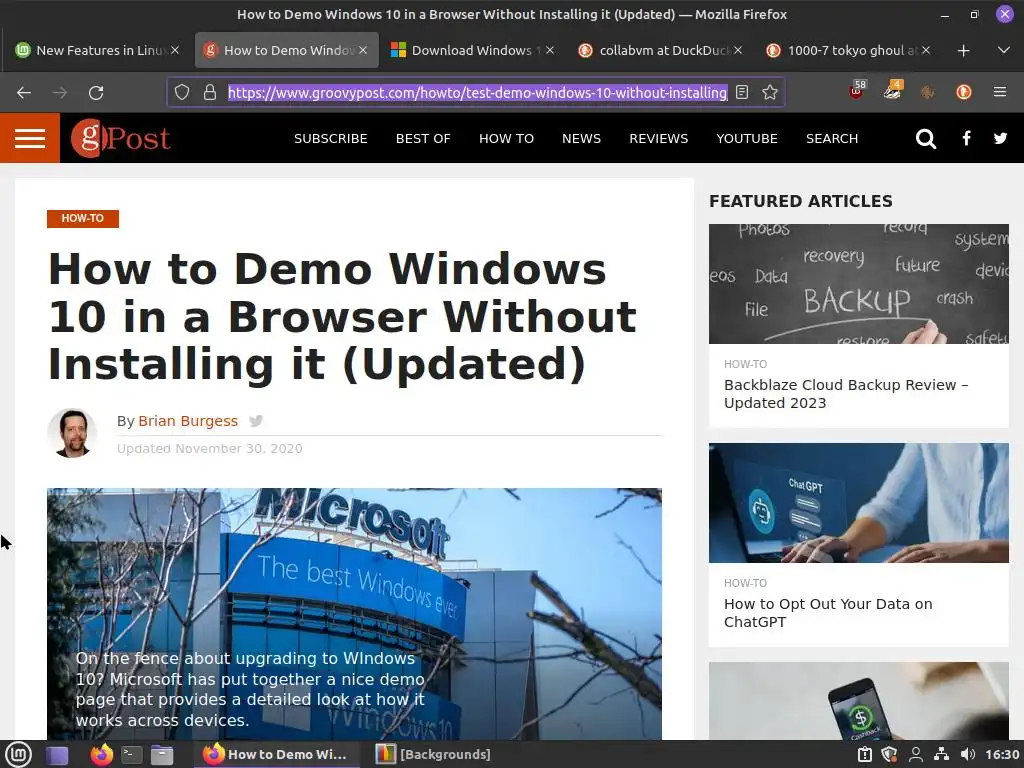The height and width of the screenshot is (768, 1024).
Task: Click the padlock site security icon
Action: click(210, 93)
